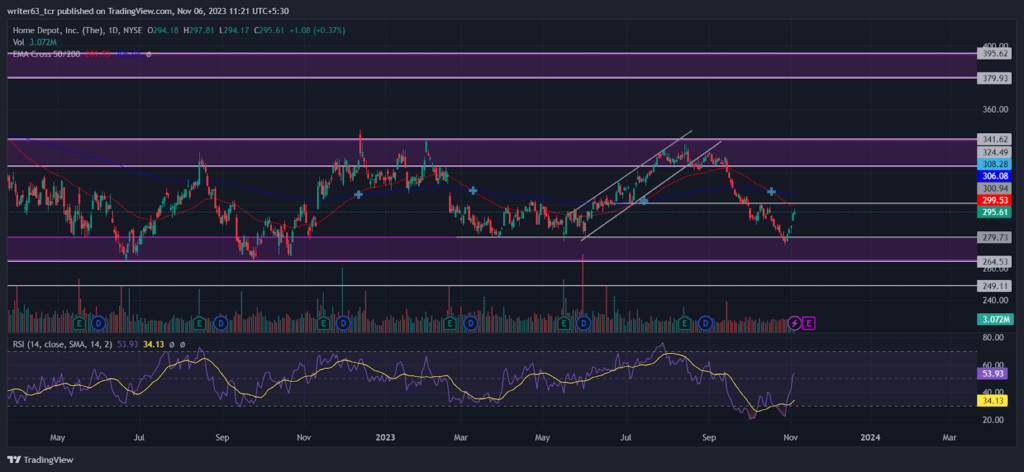Select the October 2023 EMA cross plus marker
This screenshot has height=472, width=1024.
tap(771, 191)
